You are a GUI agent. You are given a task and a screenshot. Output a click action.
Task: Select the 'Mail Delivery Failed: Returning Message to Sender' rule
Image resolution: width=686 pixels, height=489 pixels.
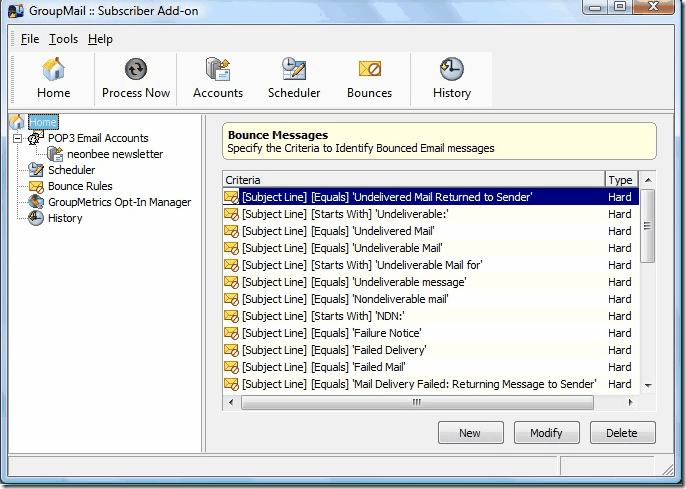[430, 384]
